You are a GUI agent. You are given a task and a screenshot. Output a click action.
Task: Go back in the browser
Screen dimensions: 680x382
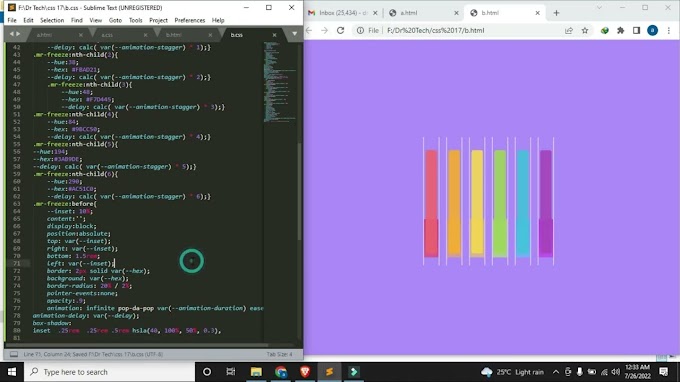(x=309, y=30)
